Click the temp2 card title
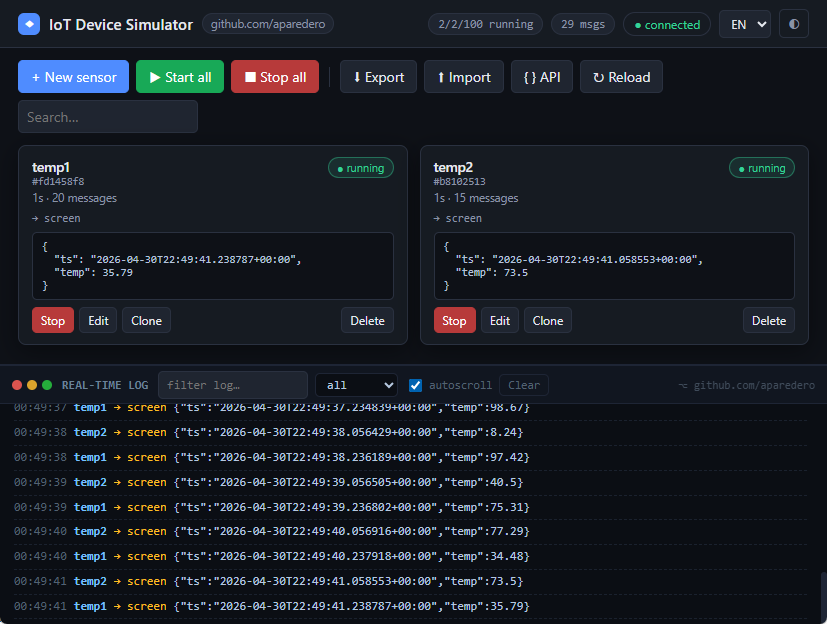Viewport: 827px width, 624px height. (x=453, y=167)
